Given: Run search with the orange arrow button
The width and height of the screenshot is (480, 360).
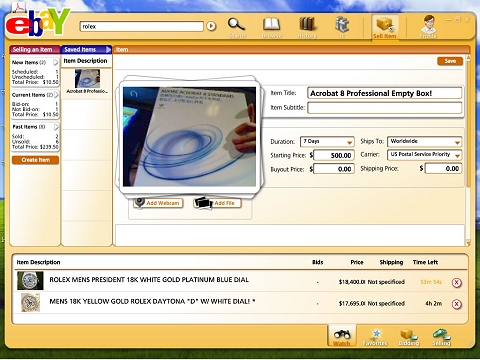Looking at the screenshot, I should click(211, 26).
